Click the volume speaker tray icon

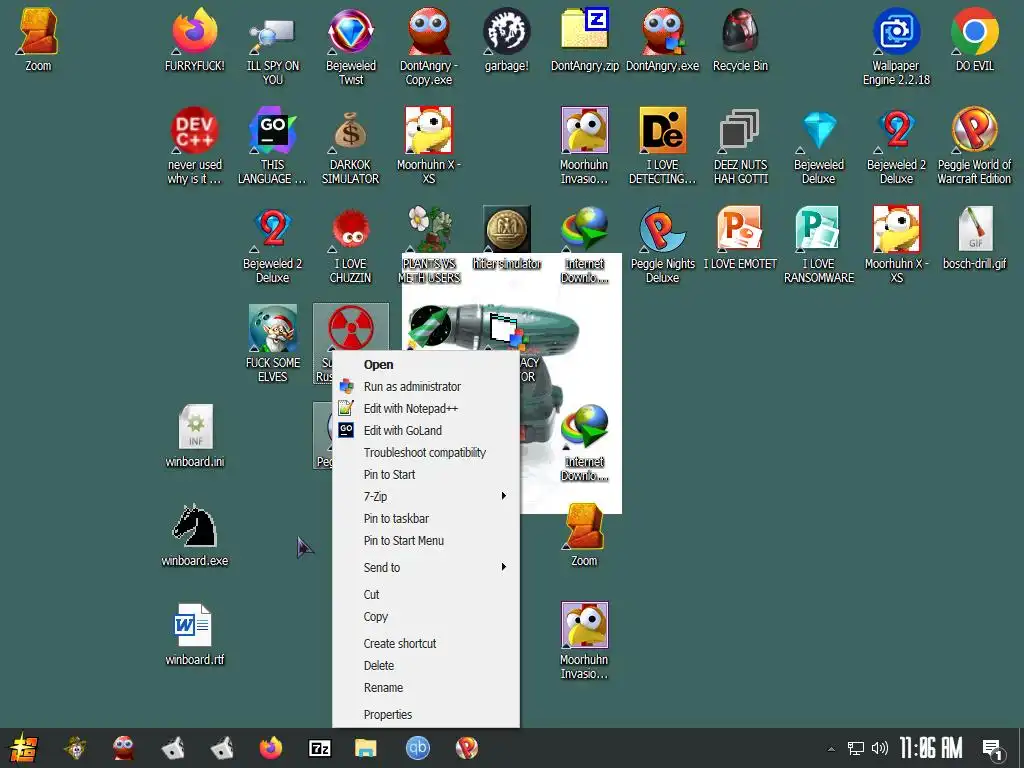(880, 748)
